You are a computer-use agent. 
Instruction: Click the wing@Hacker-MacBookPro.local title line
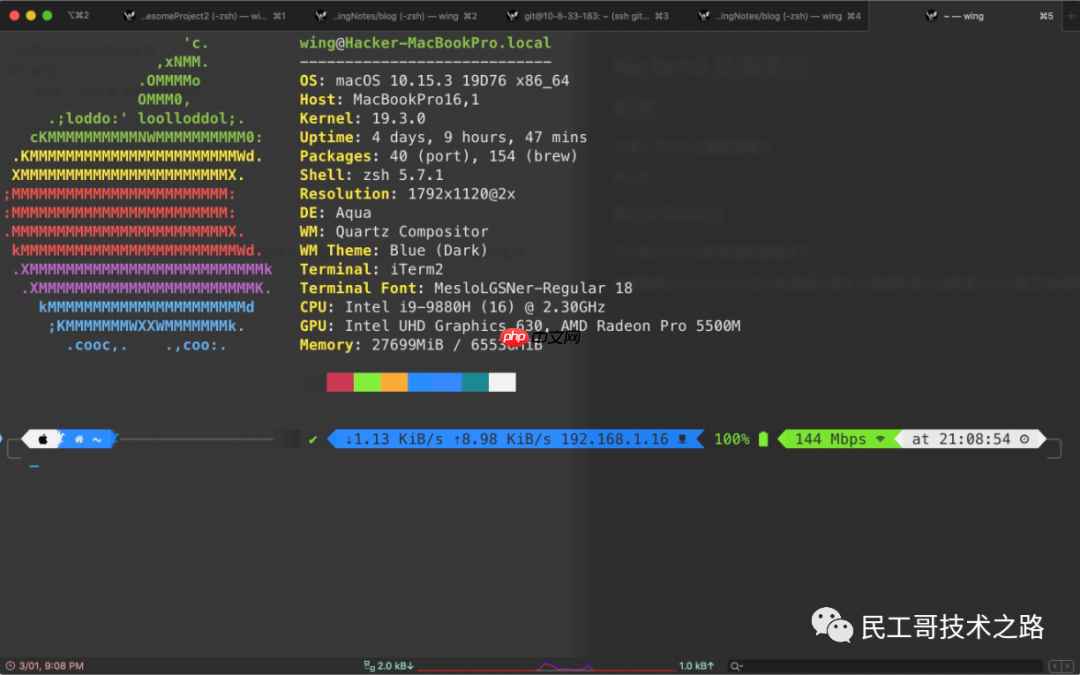pyautogui.click(x=426, y=43)
